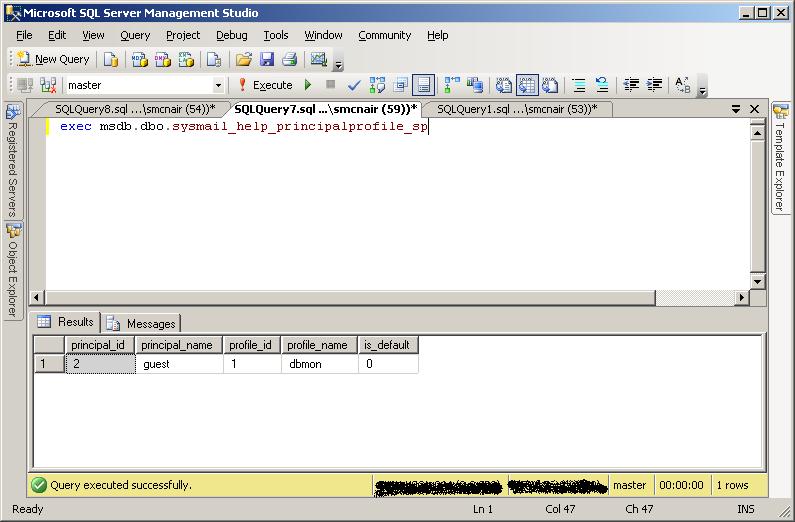Click the Connect icon left of Change Connection

[25, 85]
